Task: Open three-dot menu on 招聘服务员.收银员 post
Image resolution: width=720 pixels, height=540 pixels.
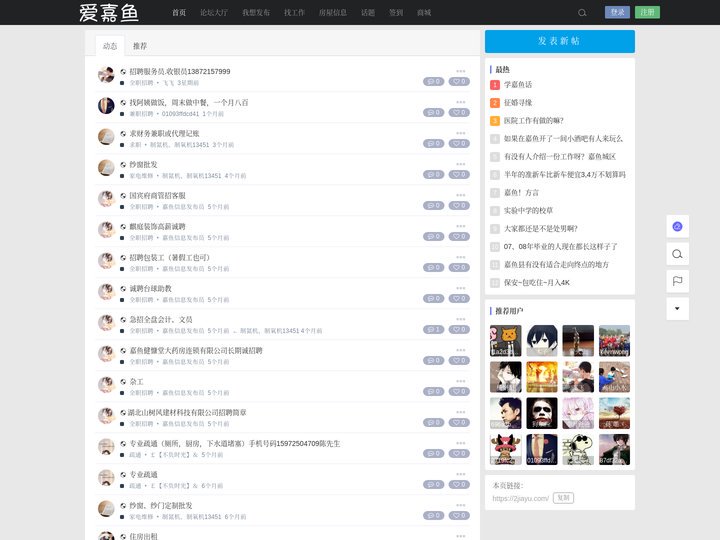Action: [x=461, y=71]
